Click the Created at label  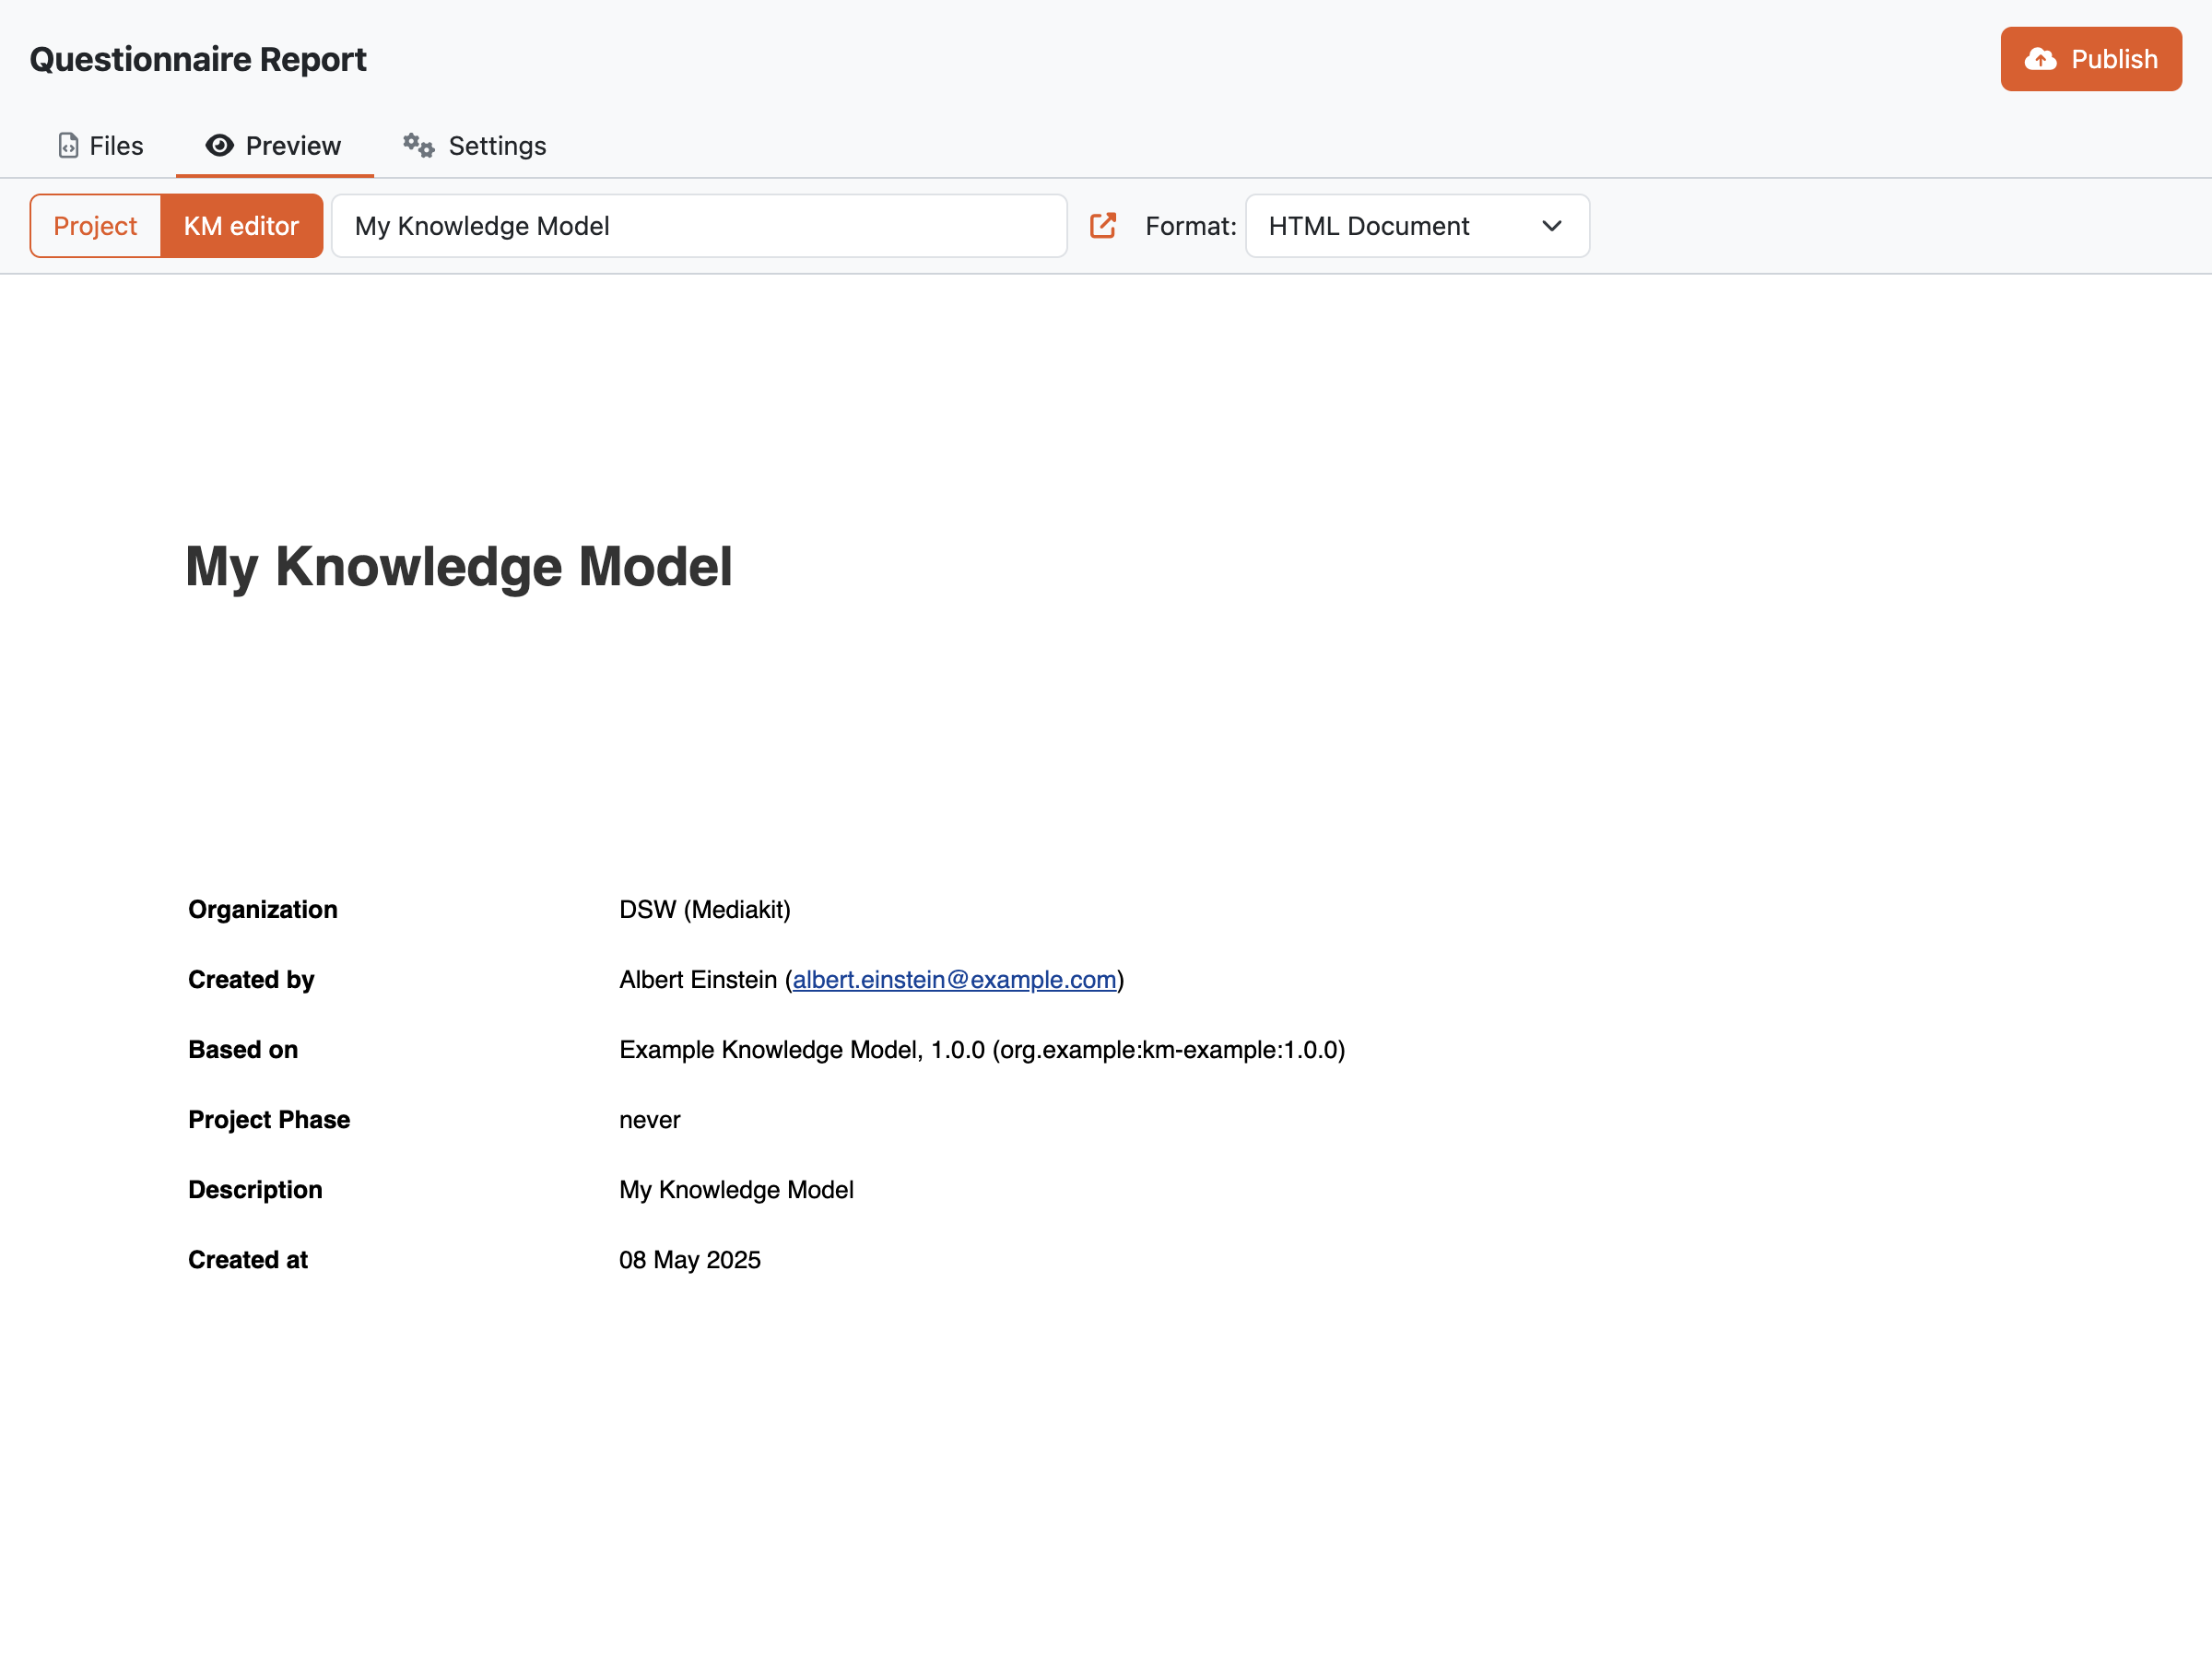click(x=248, y=1260)
